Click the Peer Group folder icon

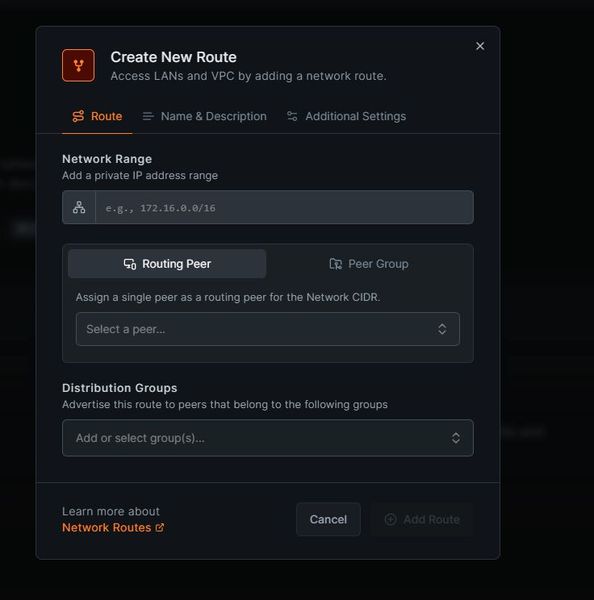pos(336,264)
